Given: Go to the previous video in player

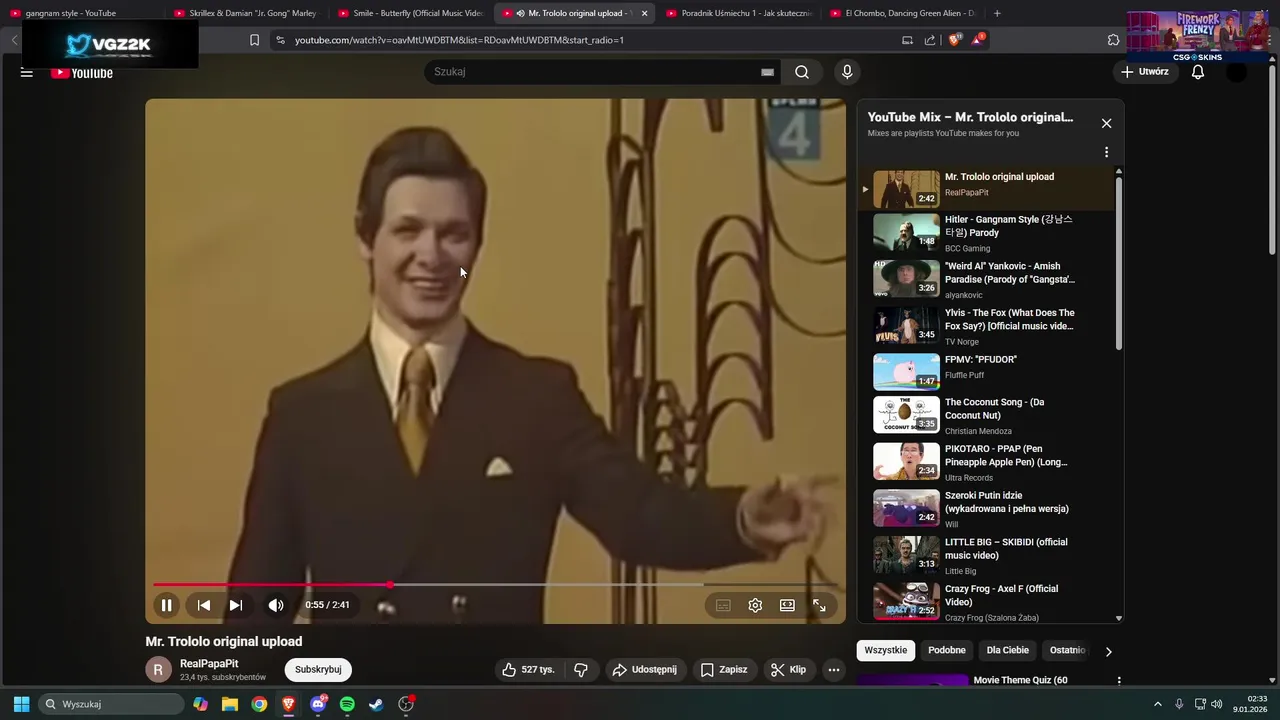Looking at the screenshot, I should click(204, 605).
